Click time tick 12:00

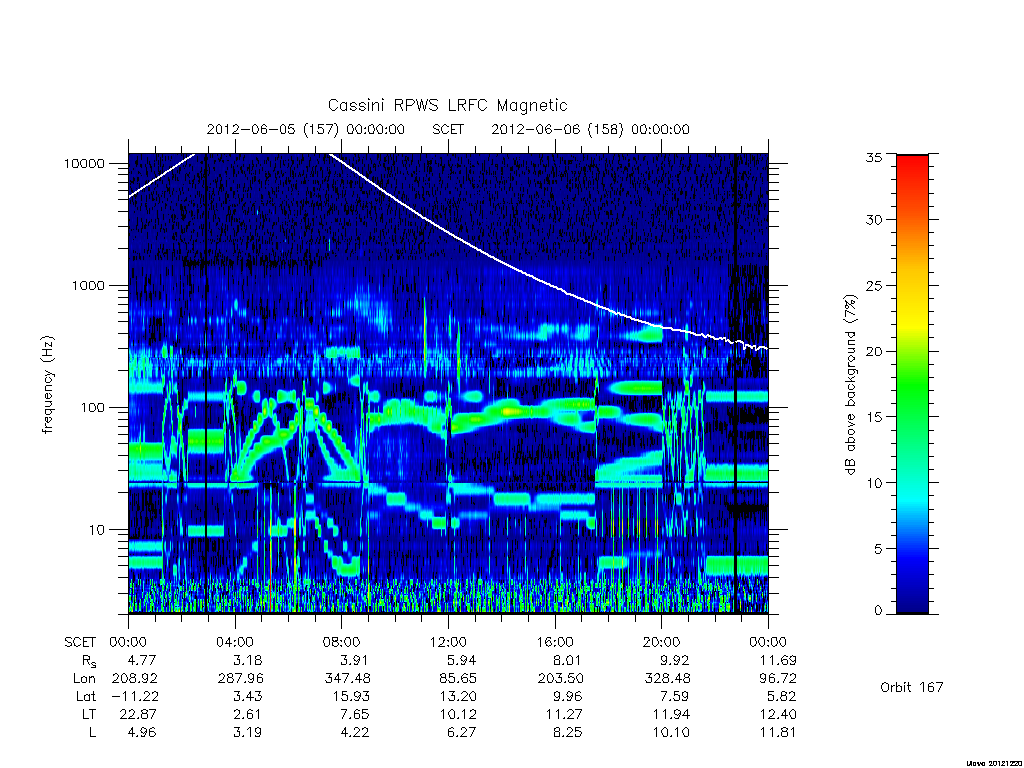click(x=448, y=642)
